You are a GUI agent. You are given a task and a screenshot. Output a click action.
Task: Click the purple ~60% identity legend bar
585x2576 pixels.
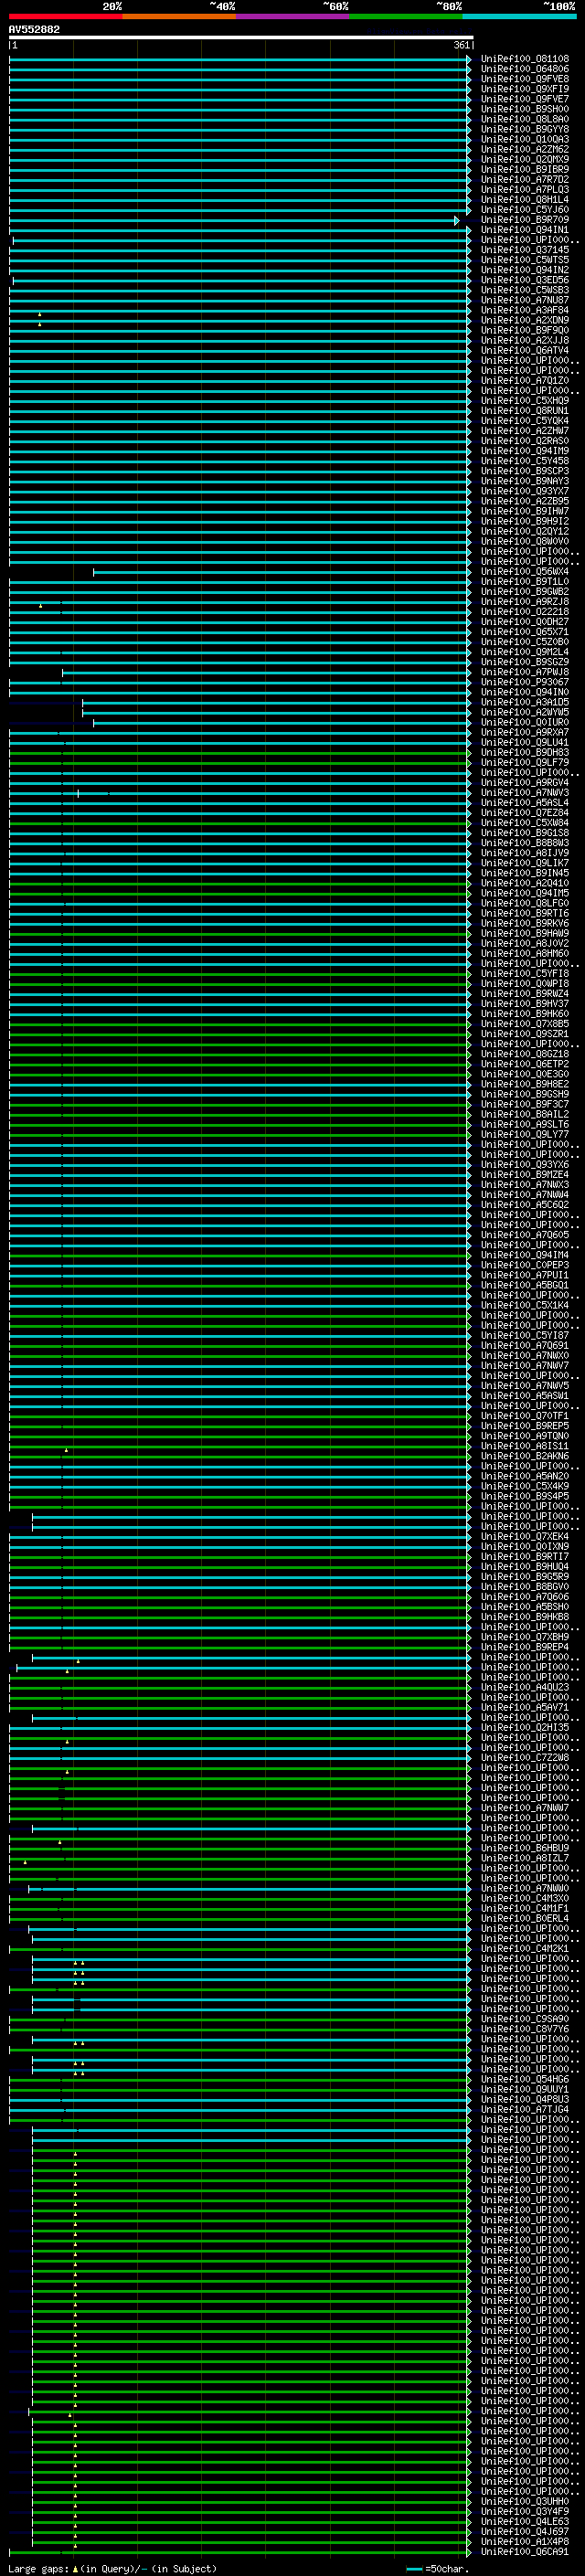tap(292, 16)
